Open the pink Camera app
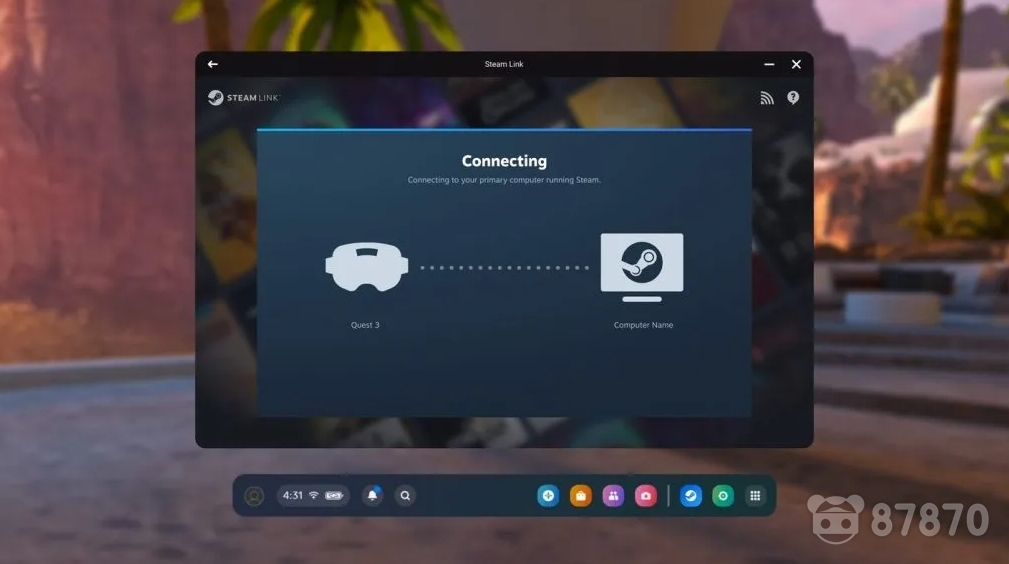This screenshot has width=1009, height=564. pos(645,496)
